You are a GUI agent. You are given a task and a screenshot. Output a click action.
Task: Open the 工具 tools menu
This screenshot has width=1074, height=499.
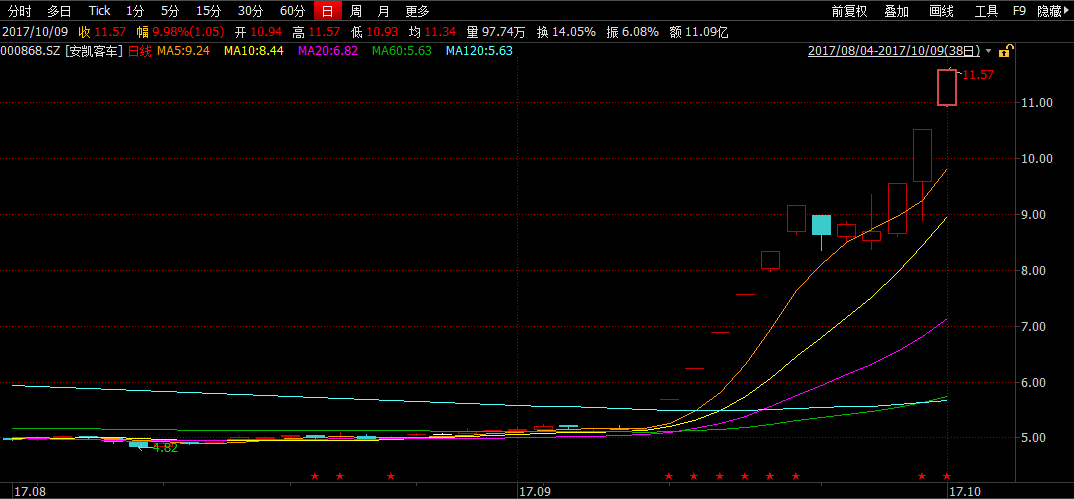(986, 11)
